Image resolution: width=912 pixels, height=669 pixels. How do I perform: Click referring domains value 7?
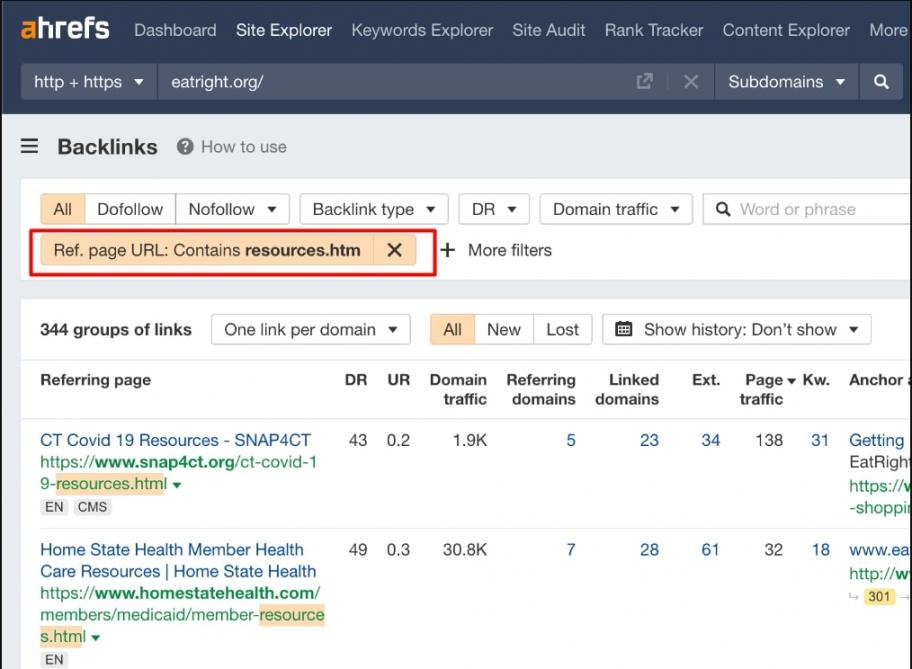(571, 549)
